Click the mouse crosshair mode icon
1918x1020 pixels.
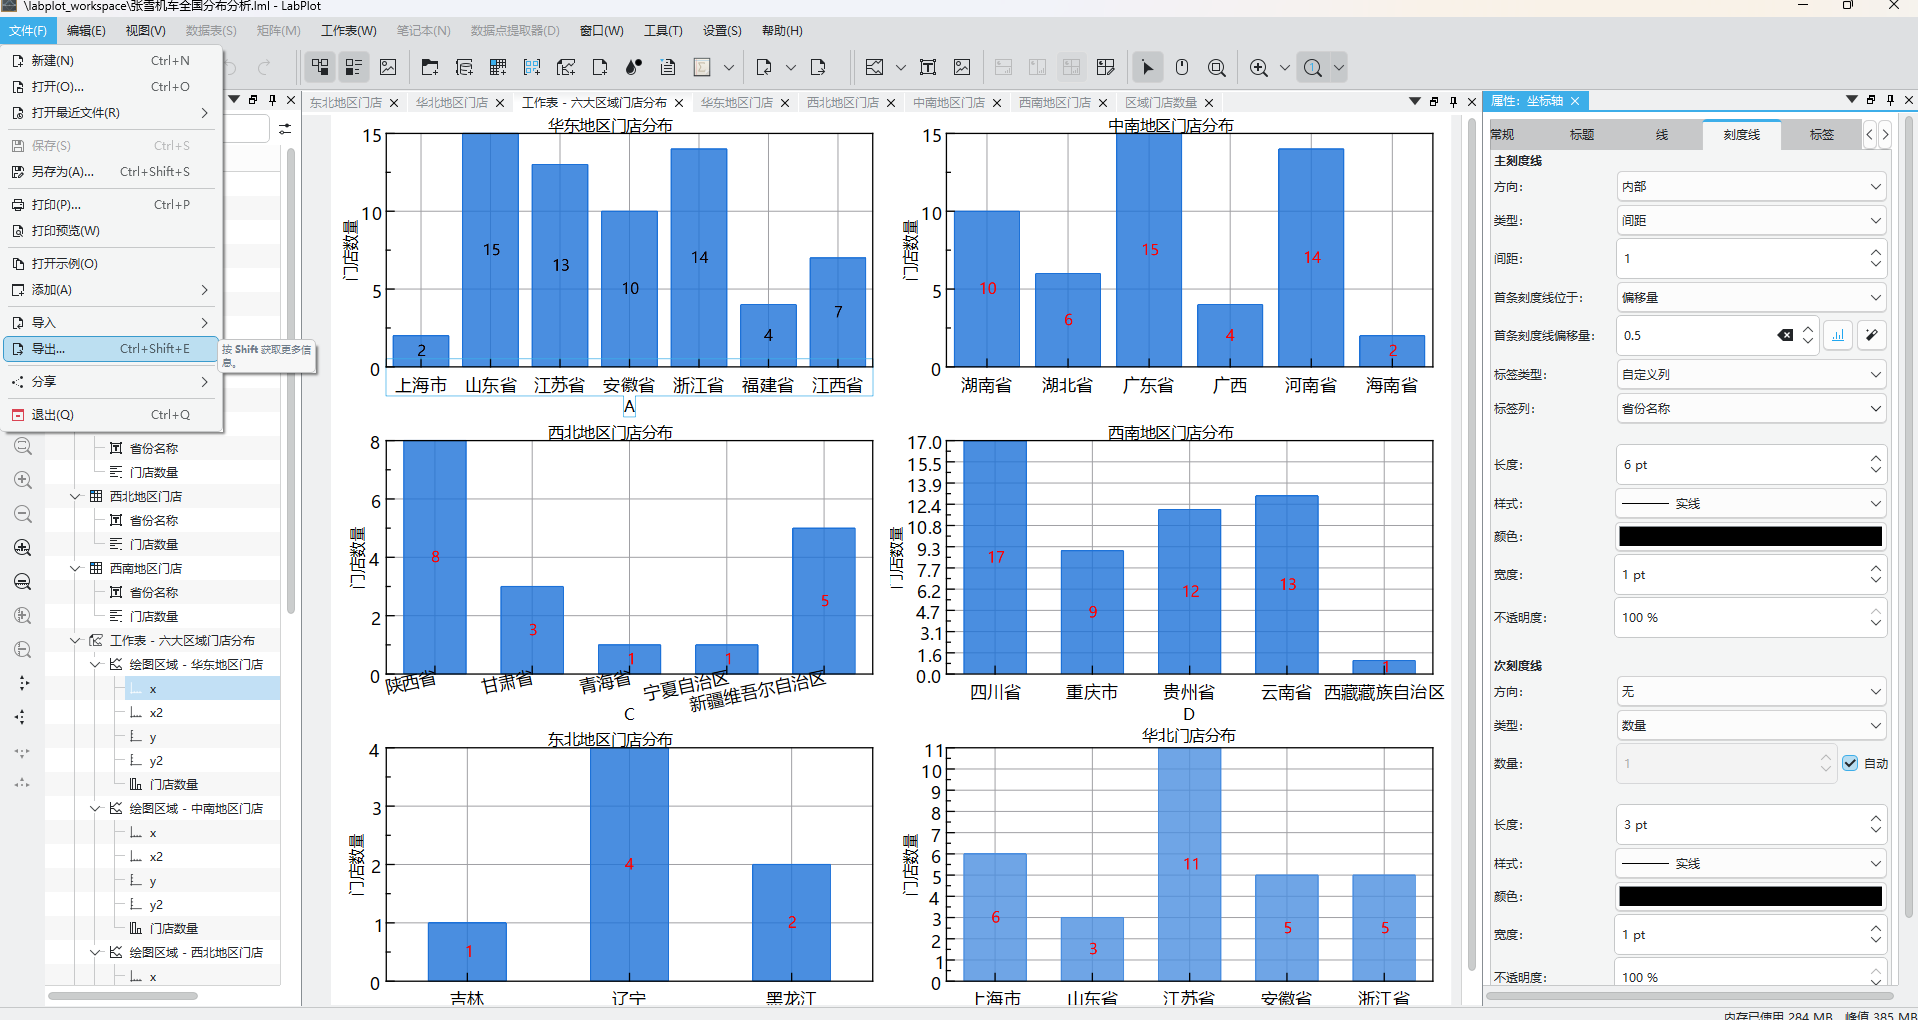point(1182,67)
